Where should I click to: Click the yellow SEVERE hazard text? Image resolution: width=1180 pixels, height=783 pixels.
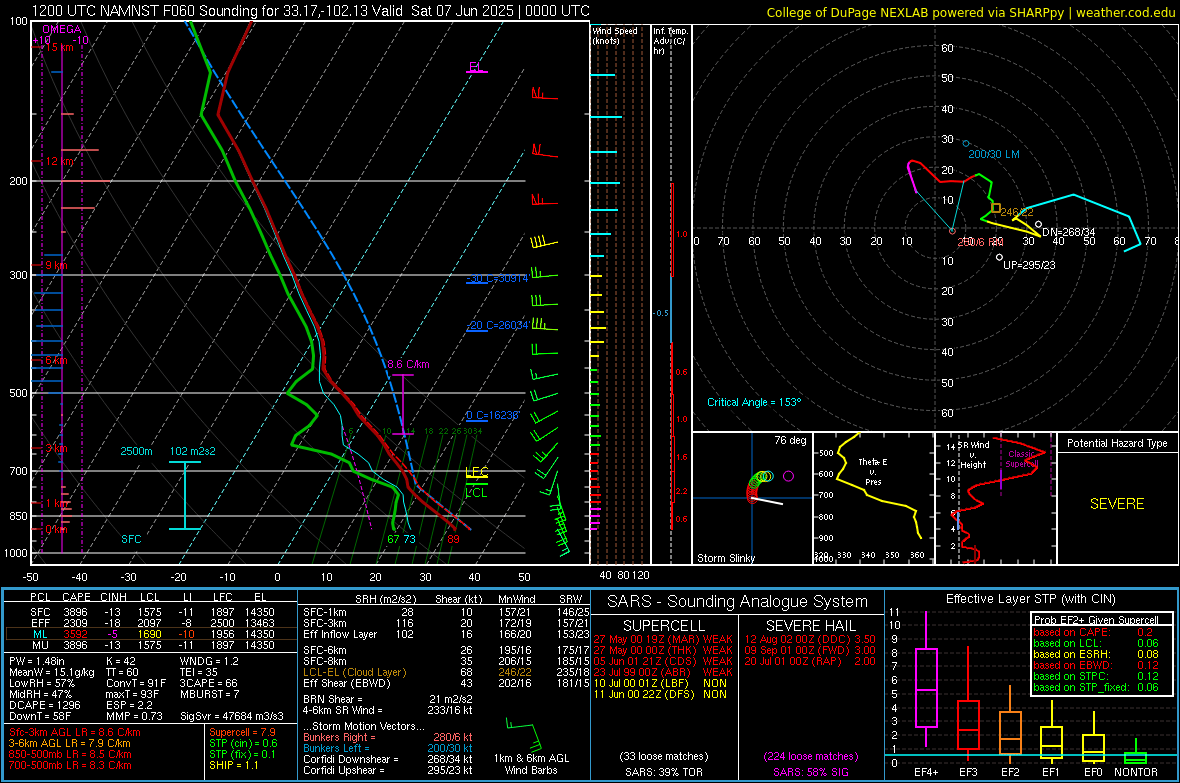pyautogui.click(x=1117, y=504)
